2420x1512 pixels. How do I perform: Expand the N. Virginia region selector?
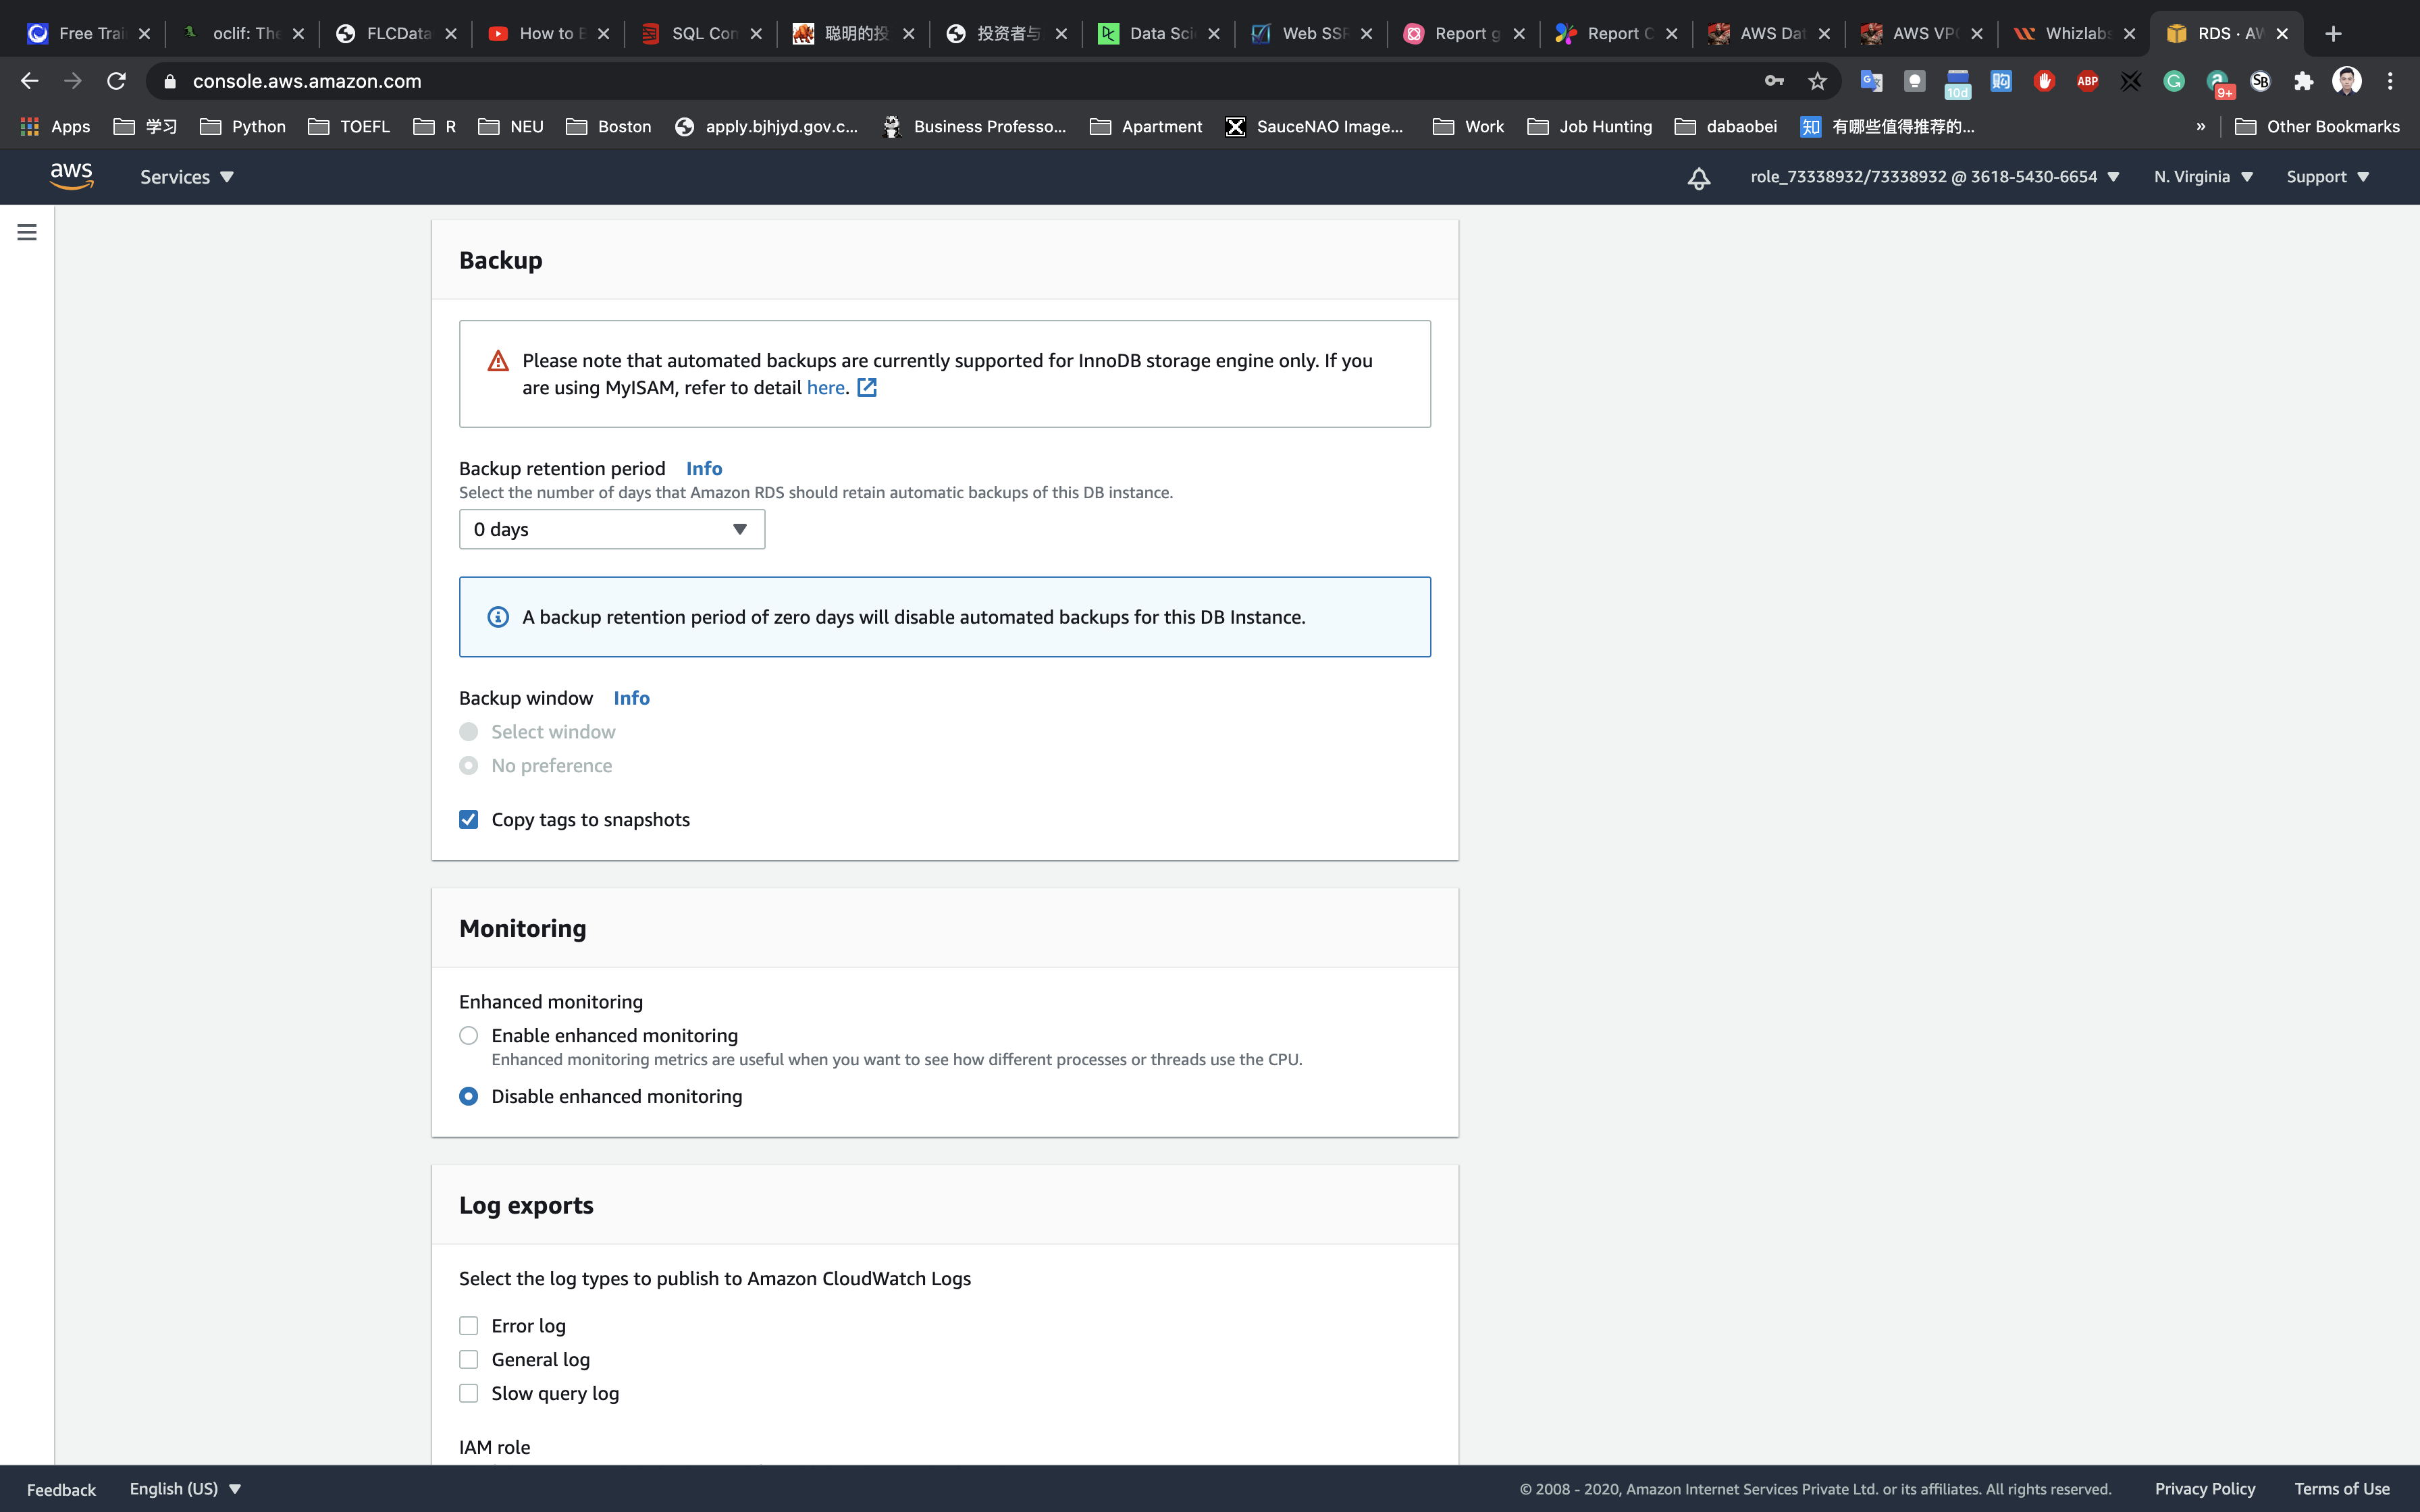[x=2203, y=177]
